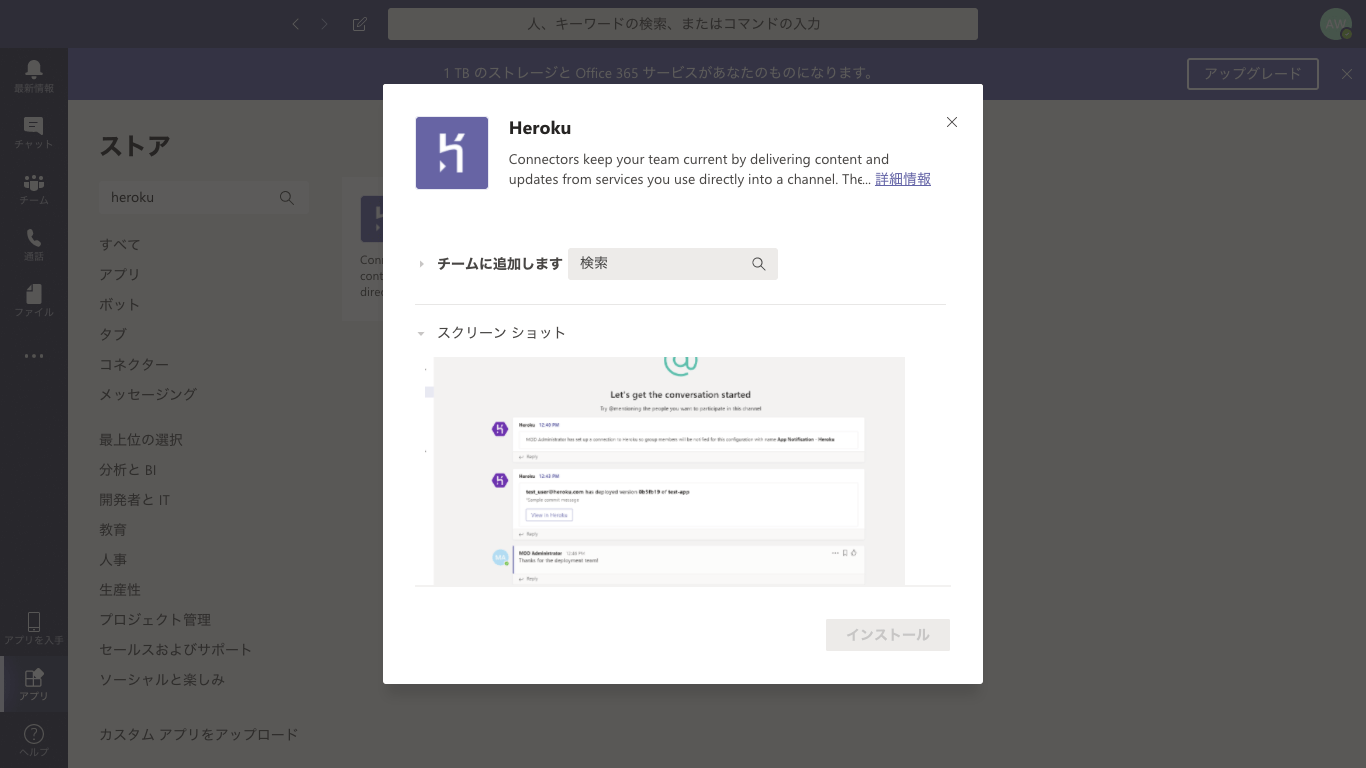1366x768 pixels.
Task: Click the back navigation chevron
Action: pyautogui.click(x=295, y=24)
